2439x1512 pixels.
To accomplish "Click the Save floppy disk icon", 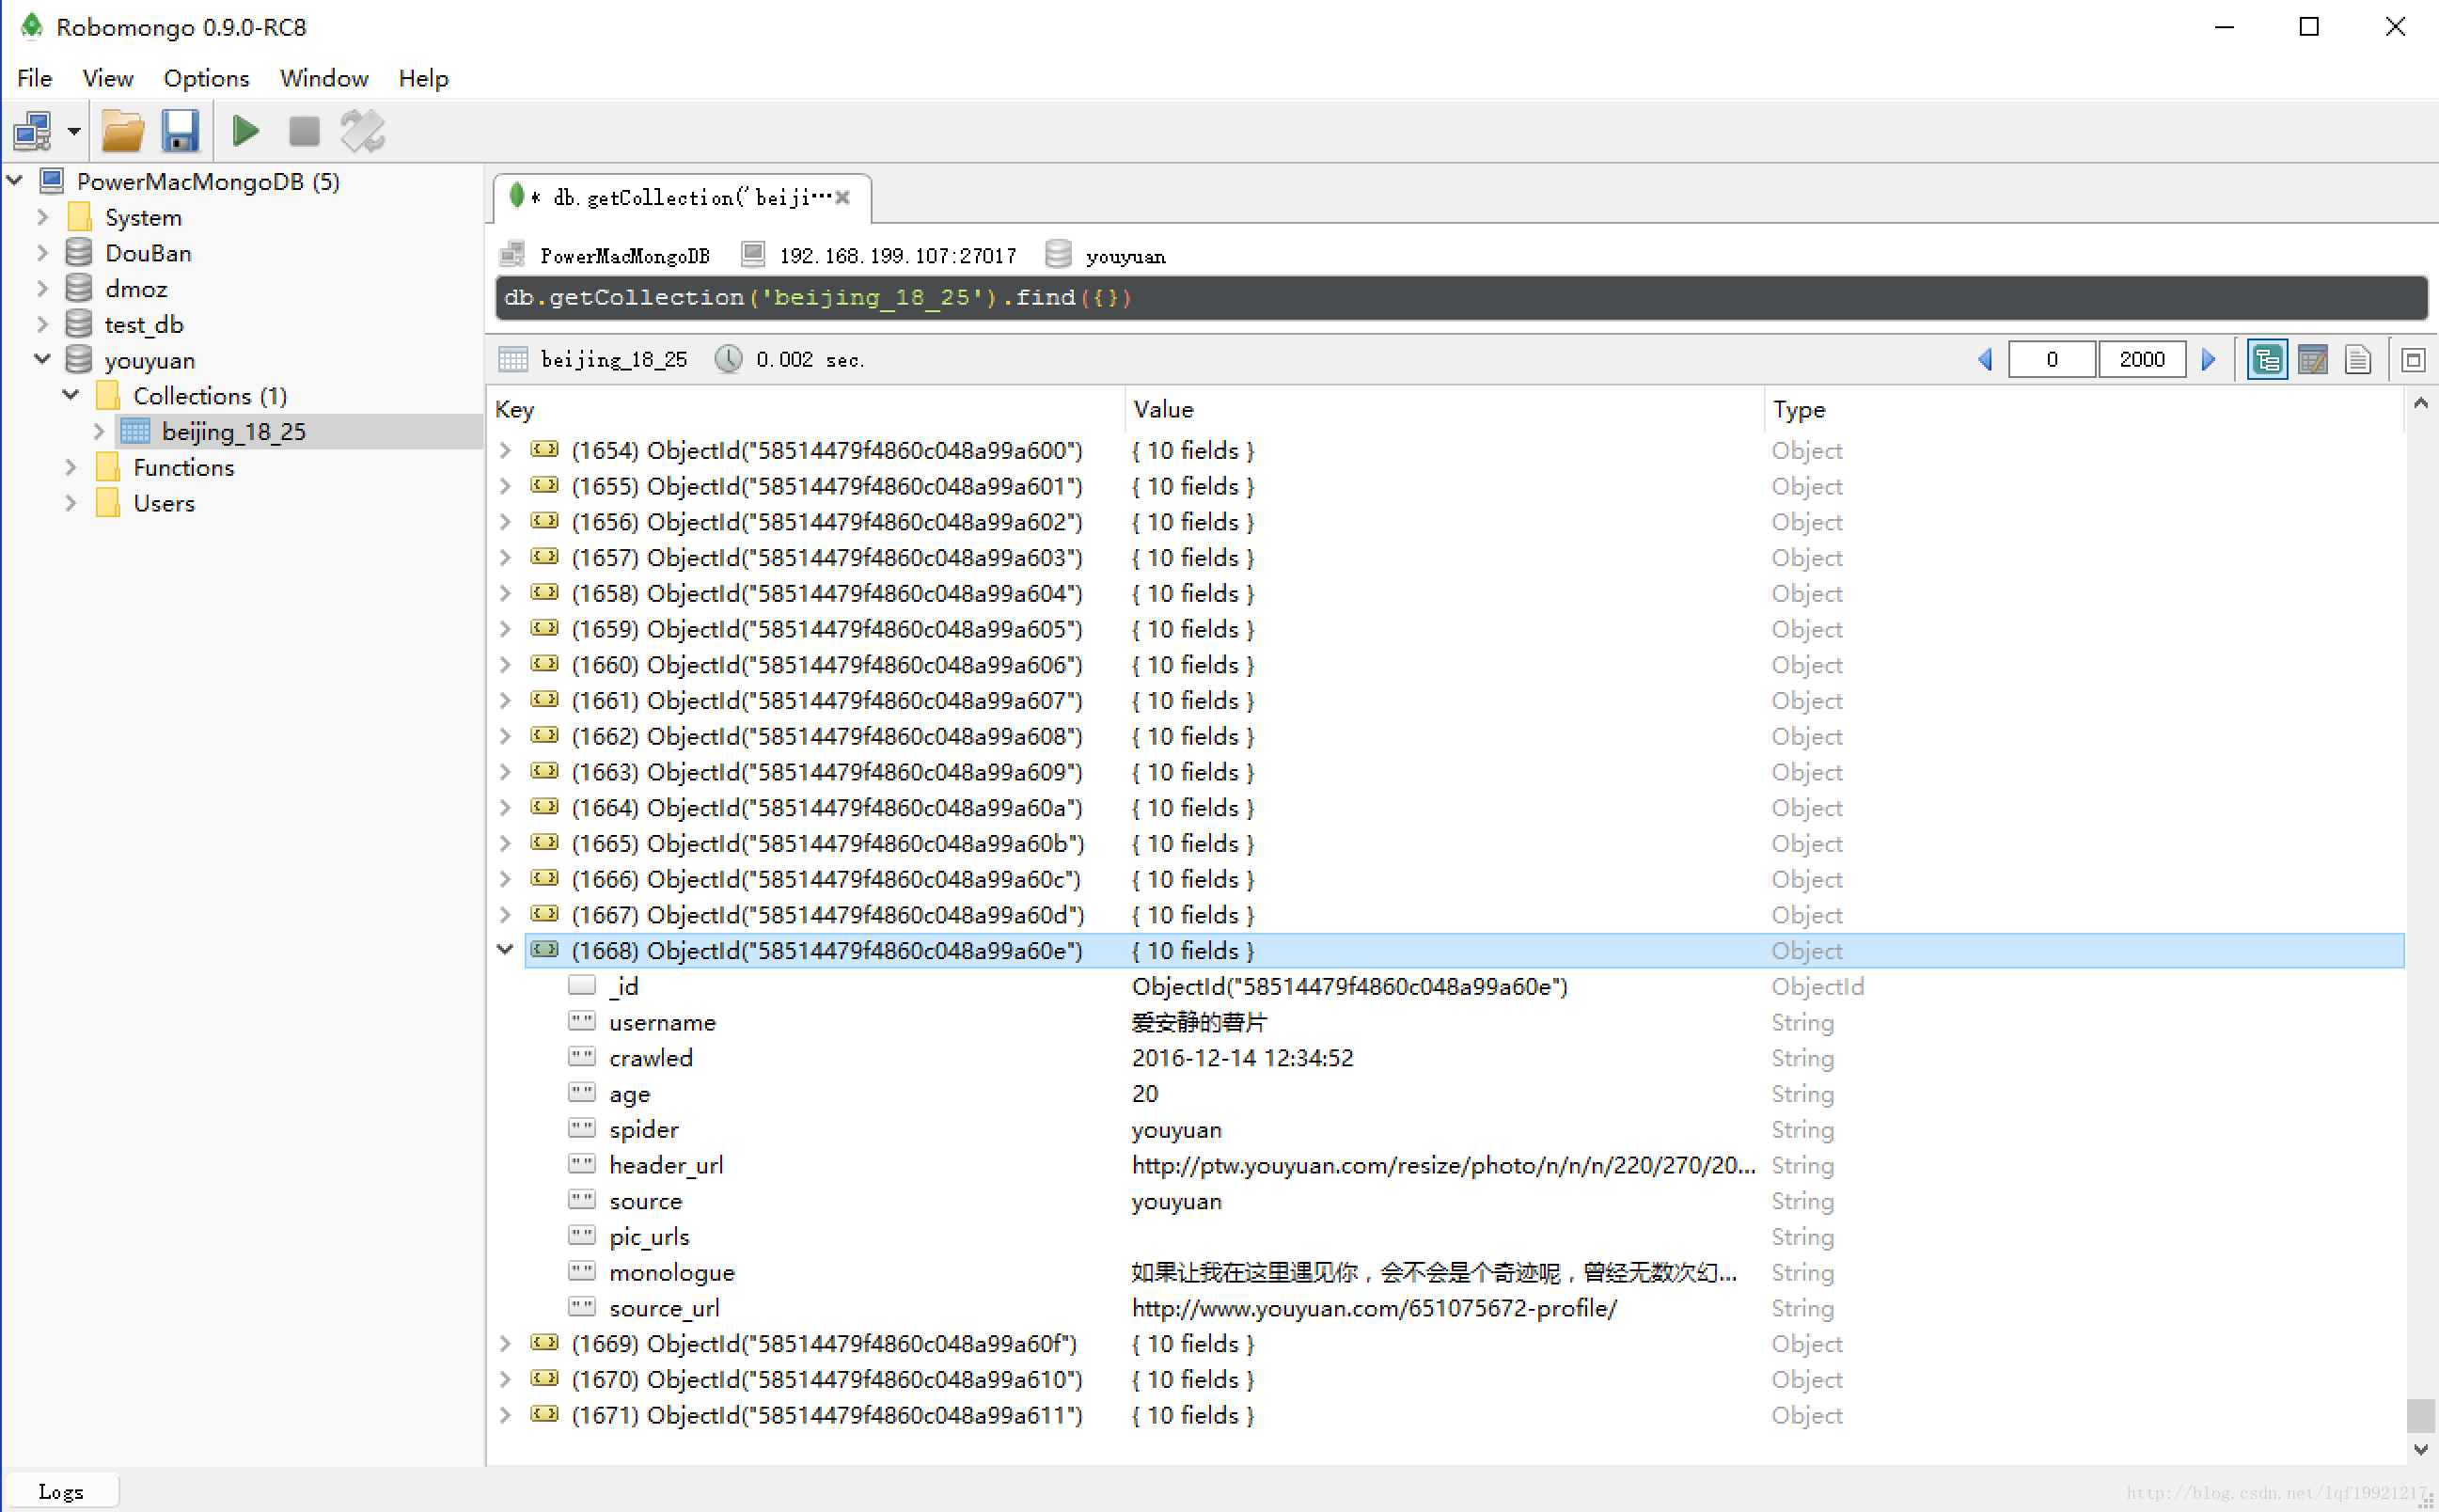I will point(180,131).
